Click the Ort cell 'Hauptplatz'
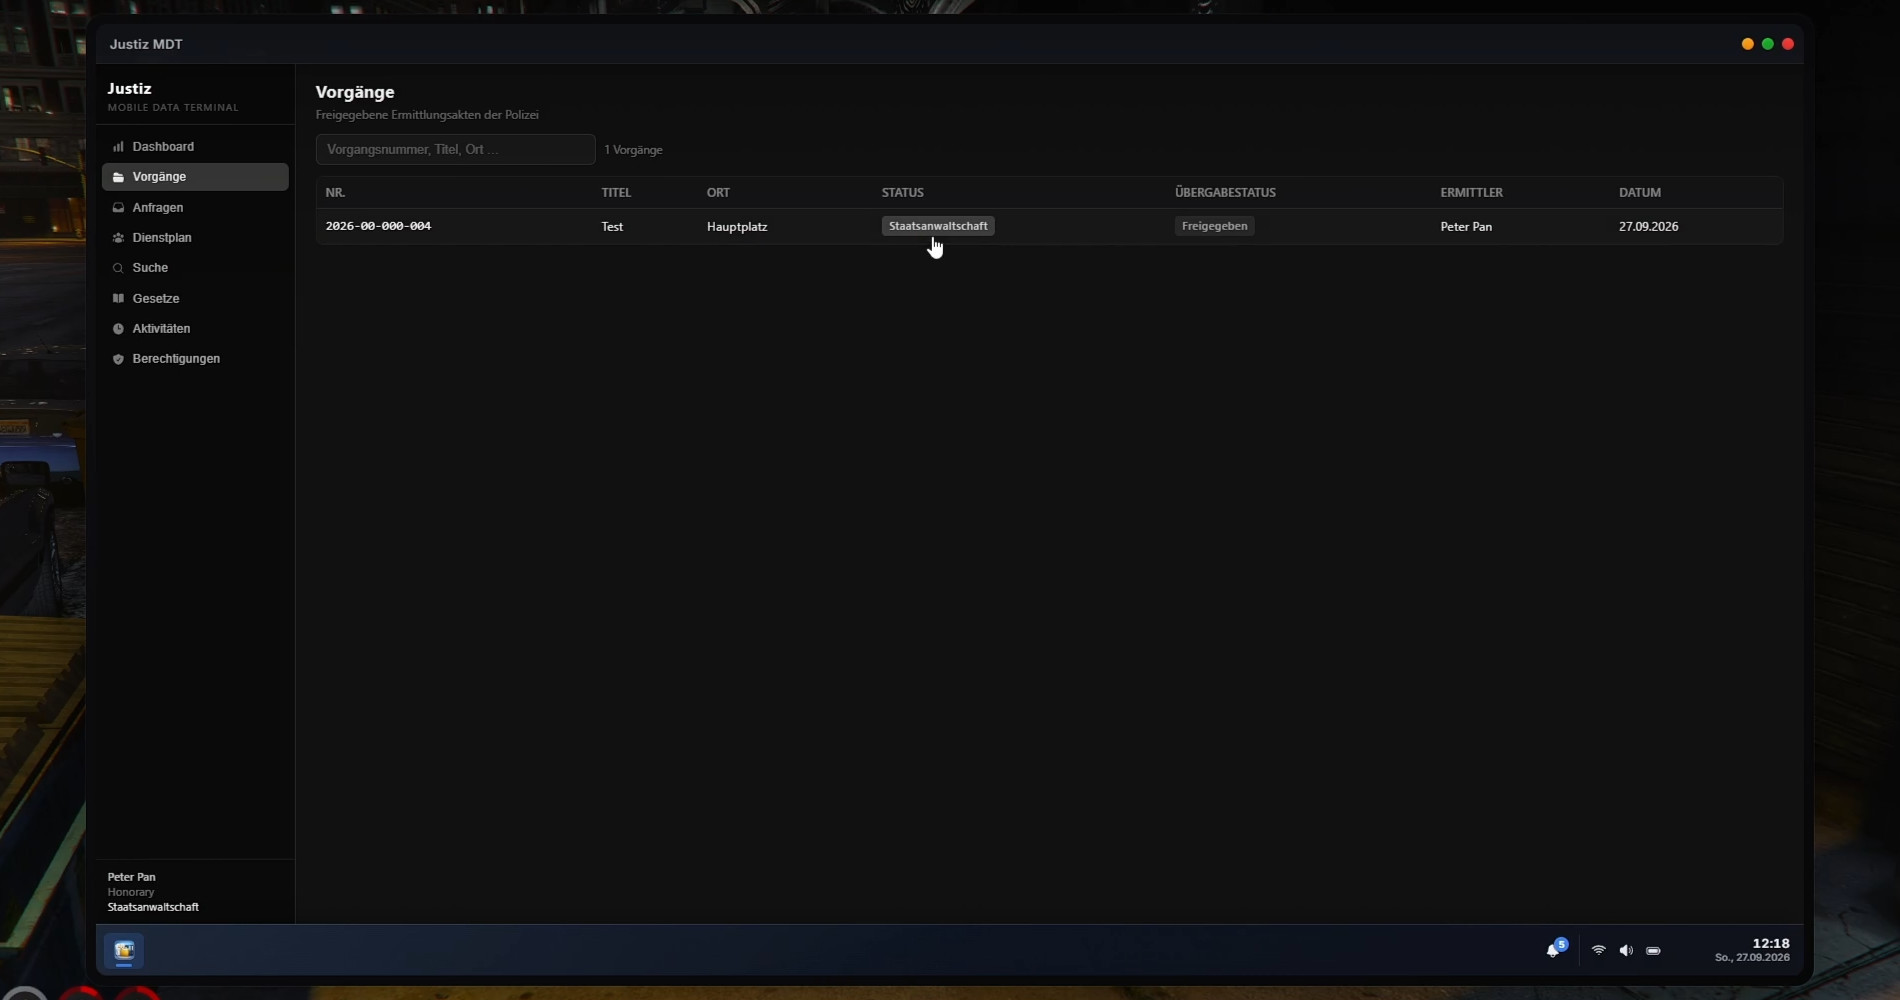 [737, 227]
